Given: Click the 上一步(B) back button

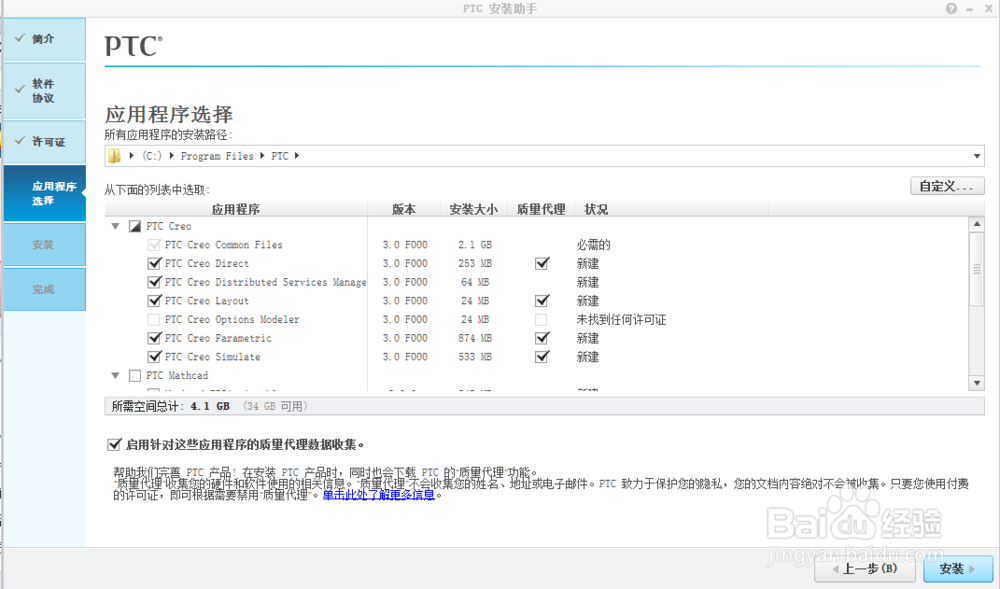Looking at the screenshot, I should coord(865,569).
